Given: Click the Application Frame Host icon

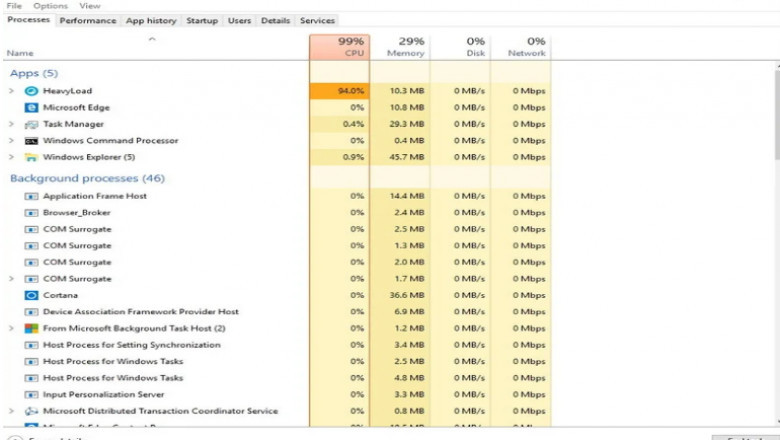Looking at the screenshot, I should coord(31,196).
